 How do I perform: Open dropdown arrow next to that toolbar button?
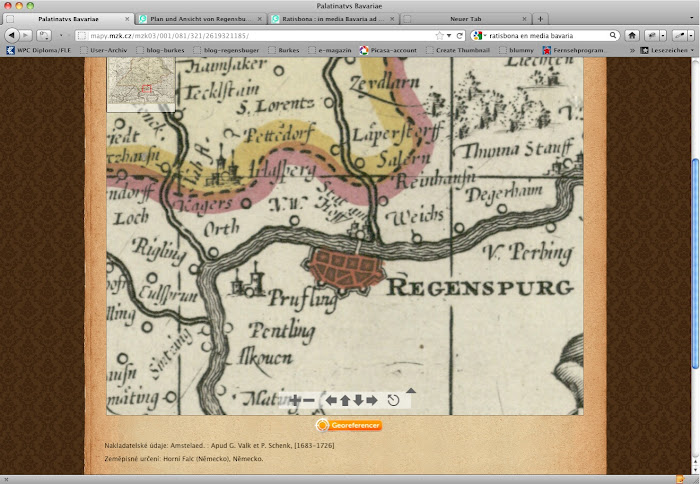click(x=663, y=35)
